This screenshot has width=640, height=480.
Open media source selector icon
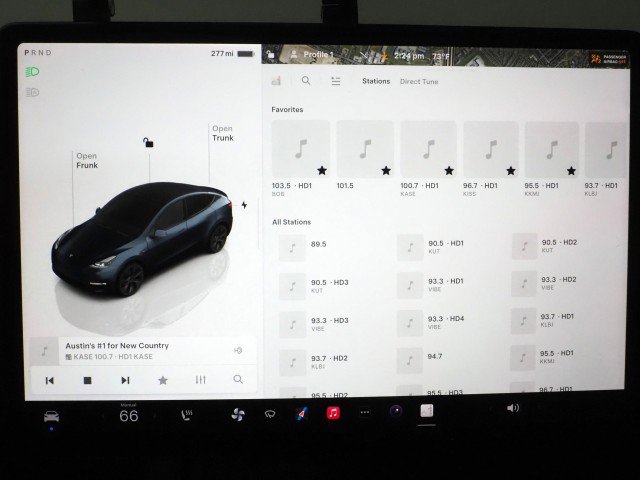coord(277,80)
